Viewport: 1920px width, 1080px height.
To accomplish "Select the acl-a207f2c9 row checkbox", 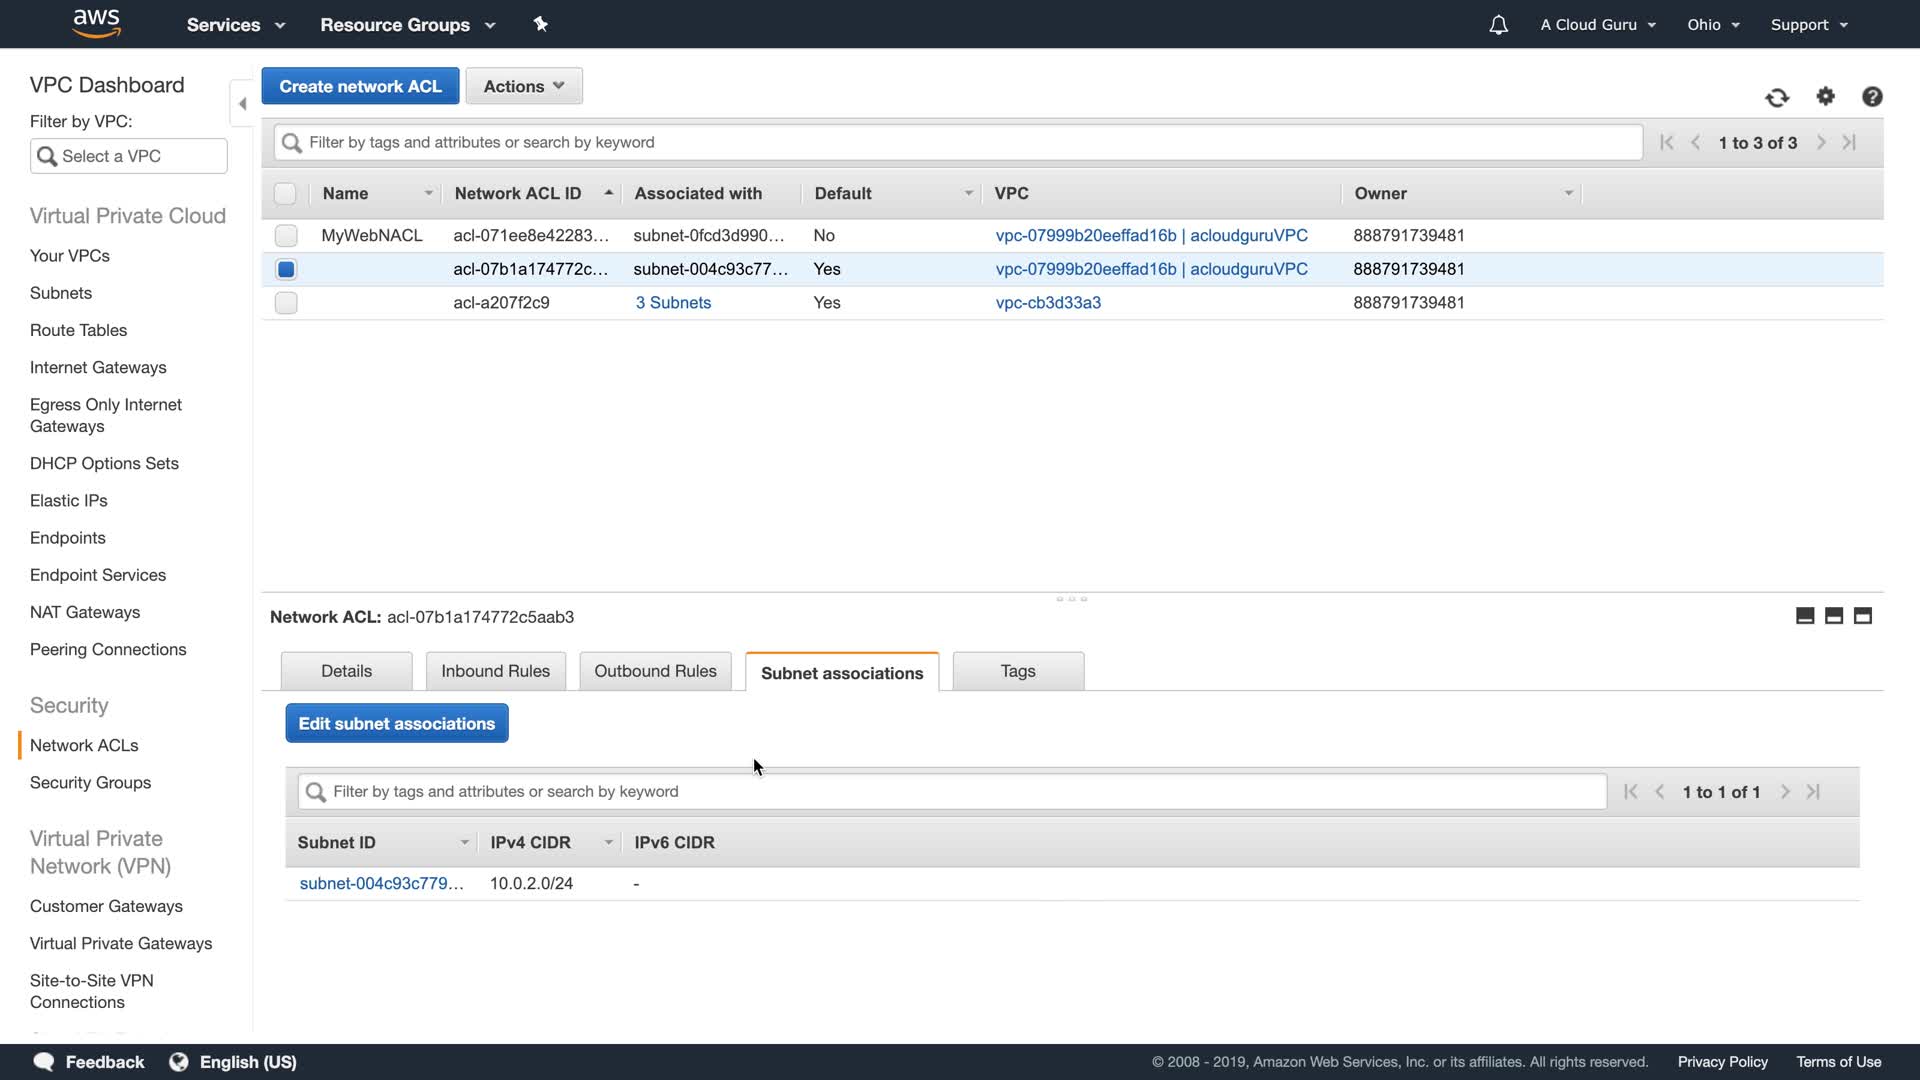I will tap(286, 303).
